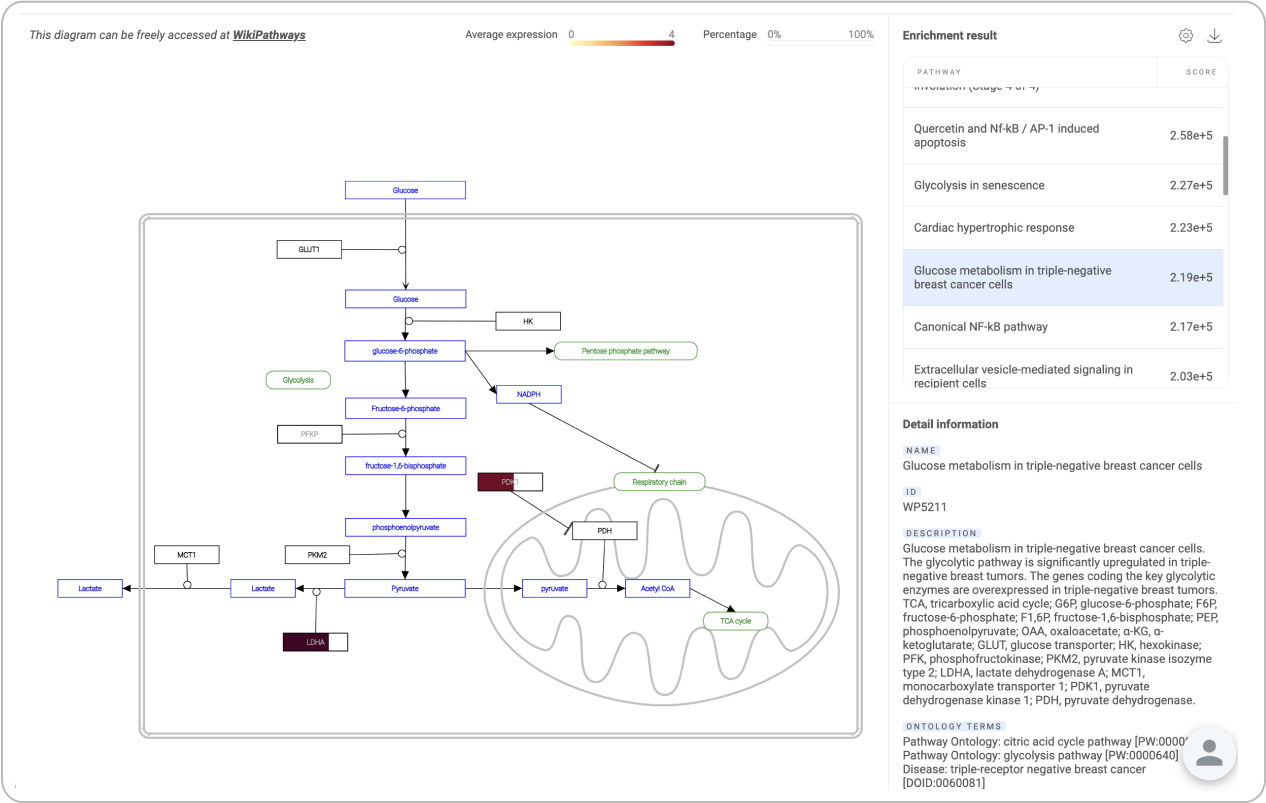Click the LDHA gene node
The height and width of the screenshot is (803, 1266).
point(315,642)
